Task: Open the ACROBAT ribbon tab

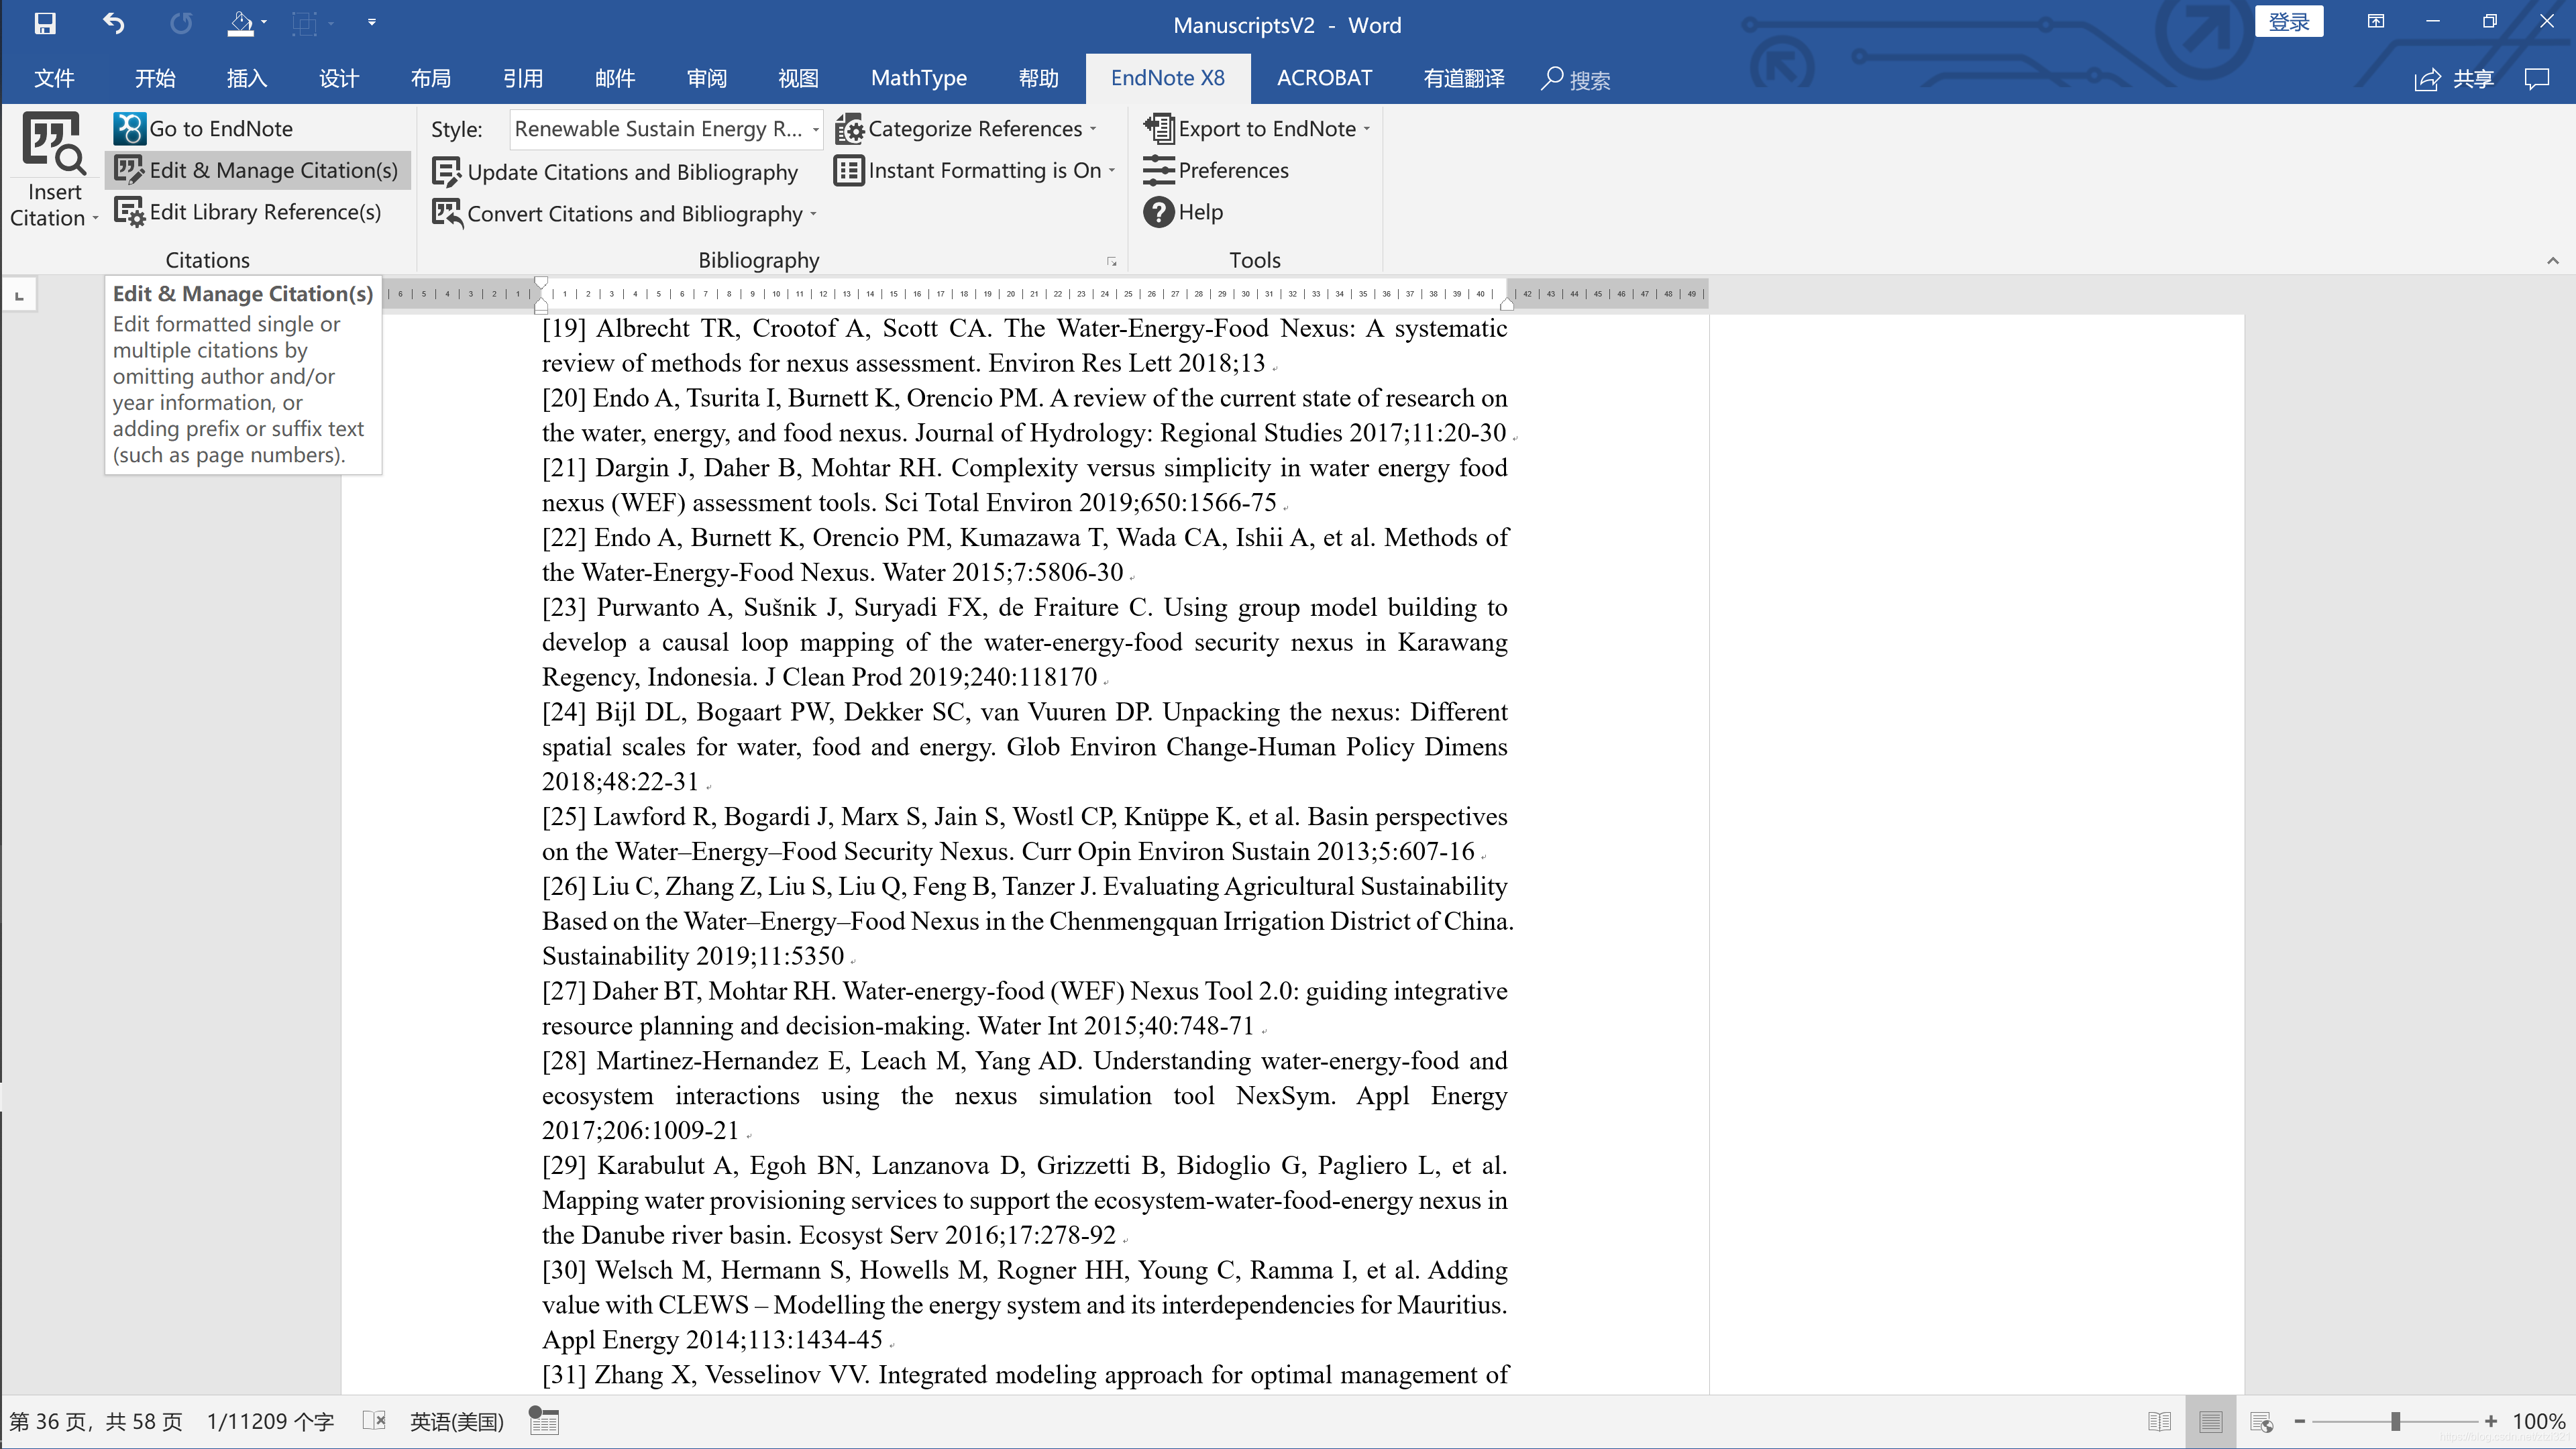Action: click(1323, 78)
